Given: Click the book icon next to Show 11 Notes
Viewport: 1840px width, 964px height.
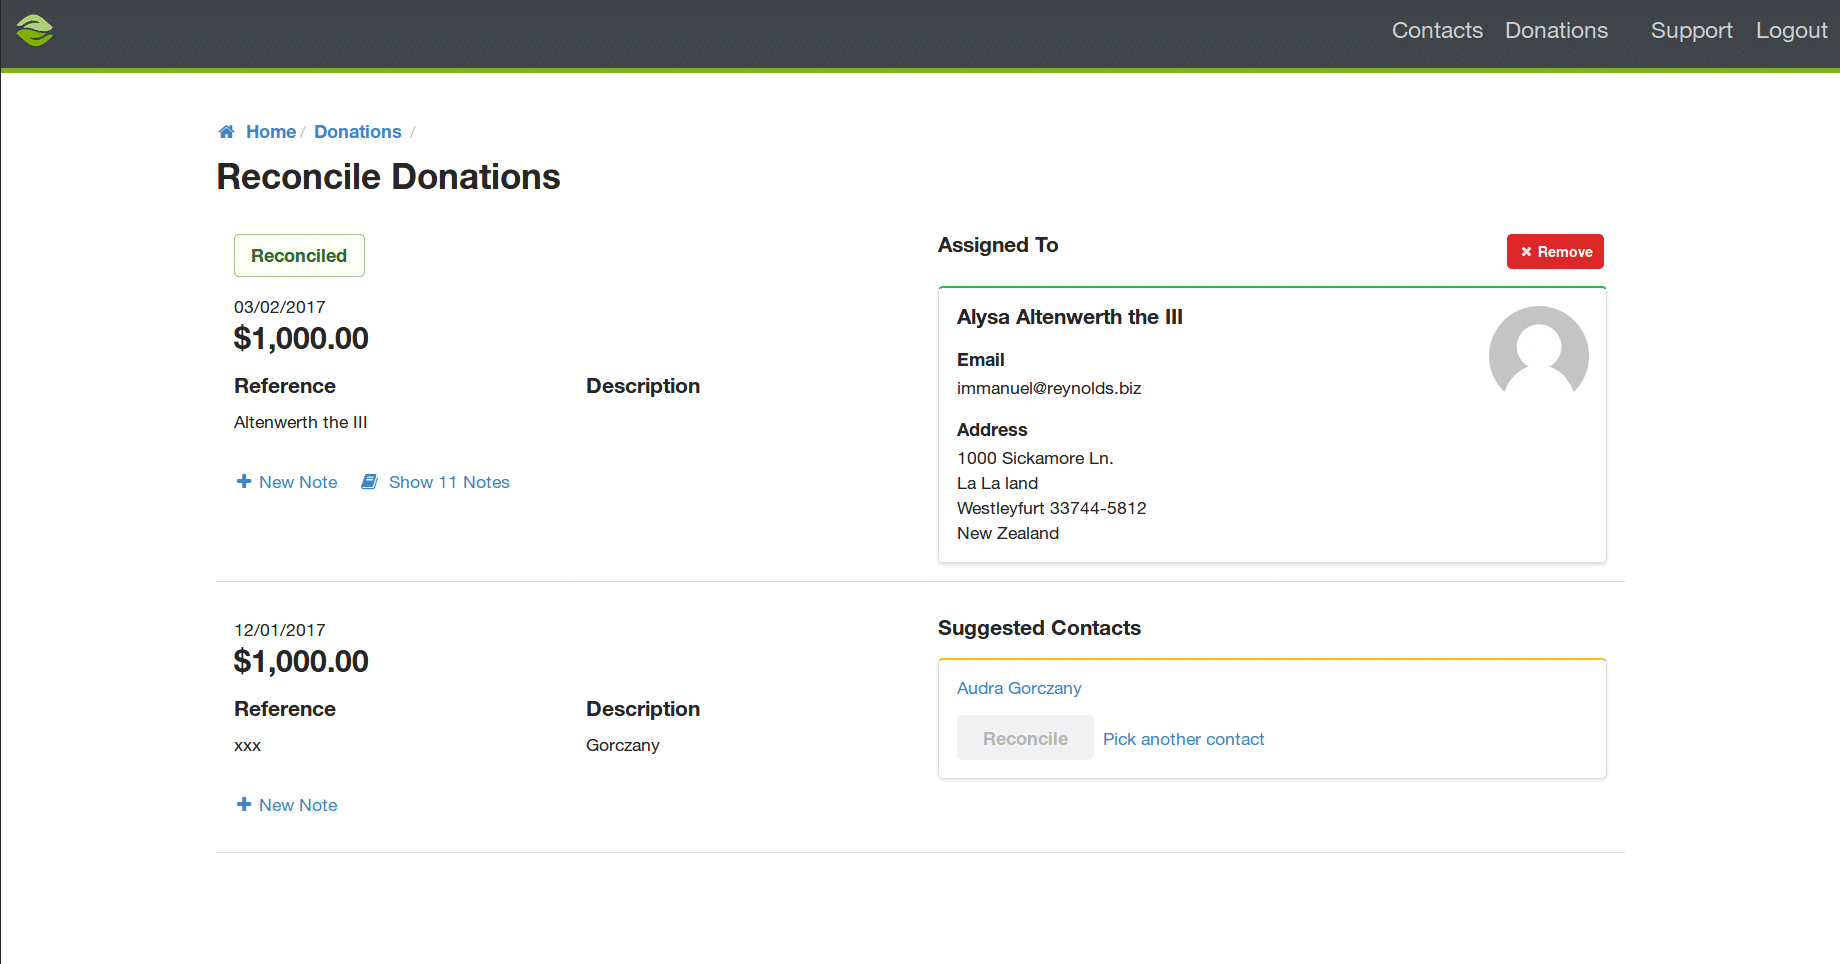Looking at the screenshot, I should (370, 481).
